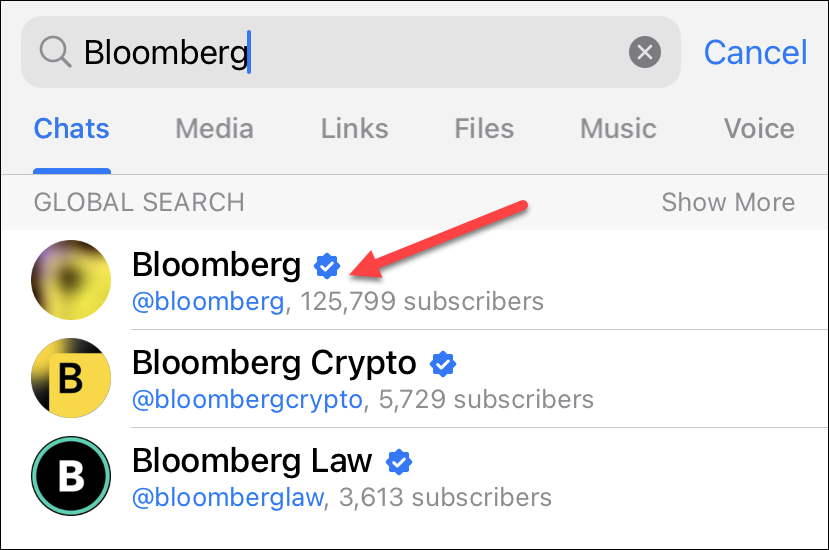Switch to the Music tab

[618, 129]
